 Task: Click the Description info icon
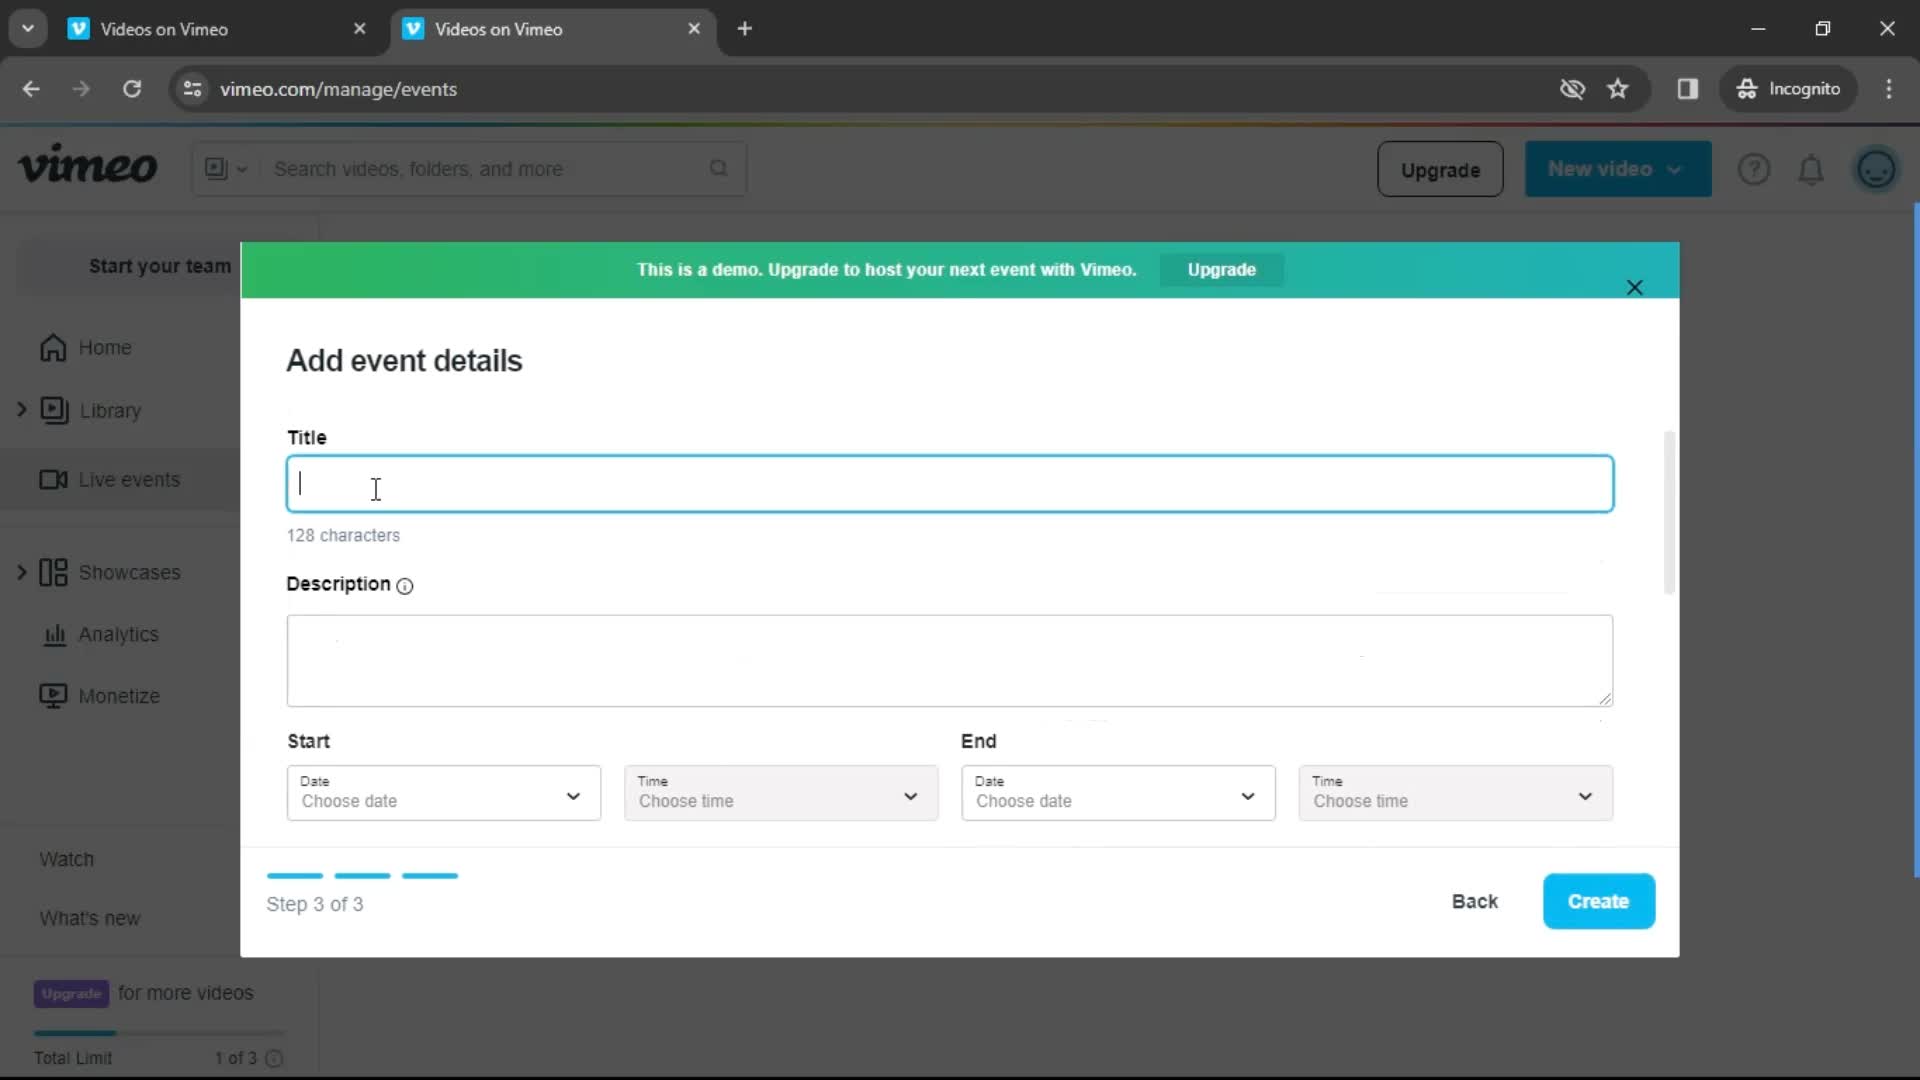(x=405, y=586)
